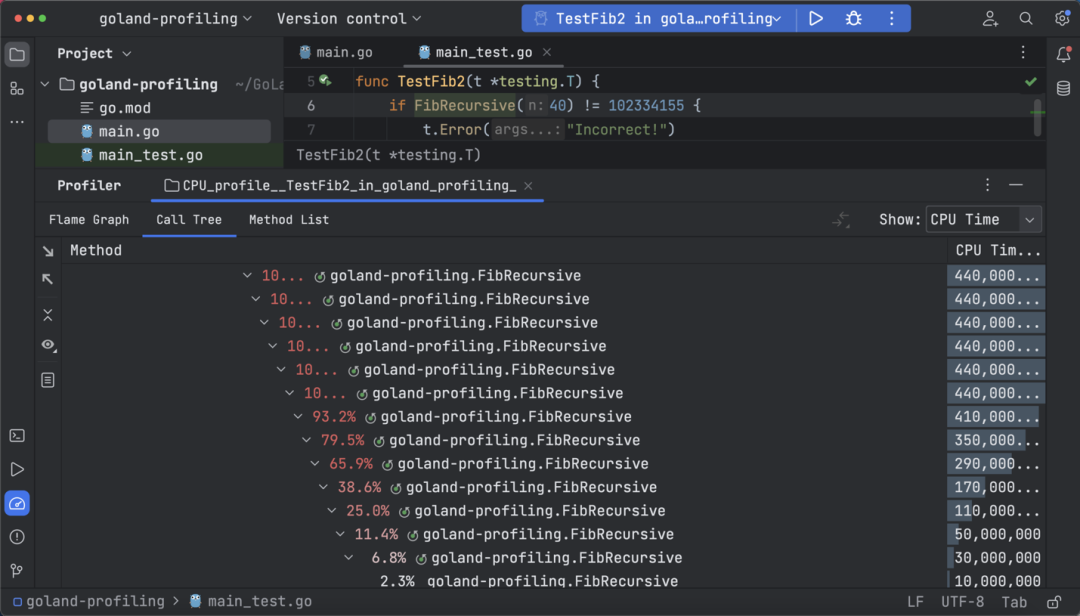Collapse the 93.2% FibRecursive node
Screen dimensions: 1080x616
pos(298,416)
